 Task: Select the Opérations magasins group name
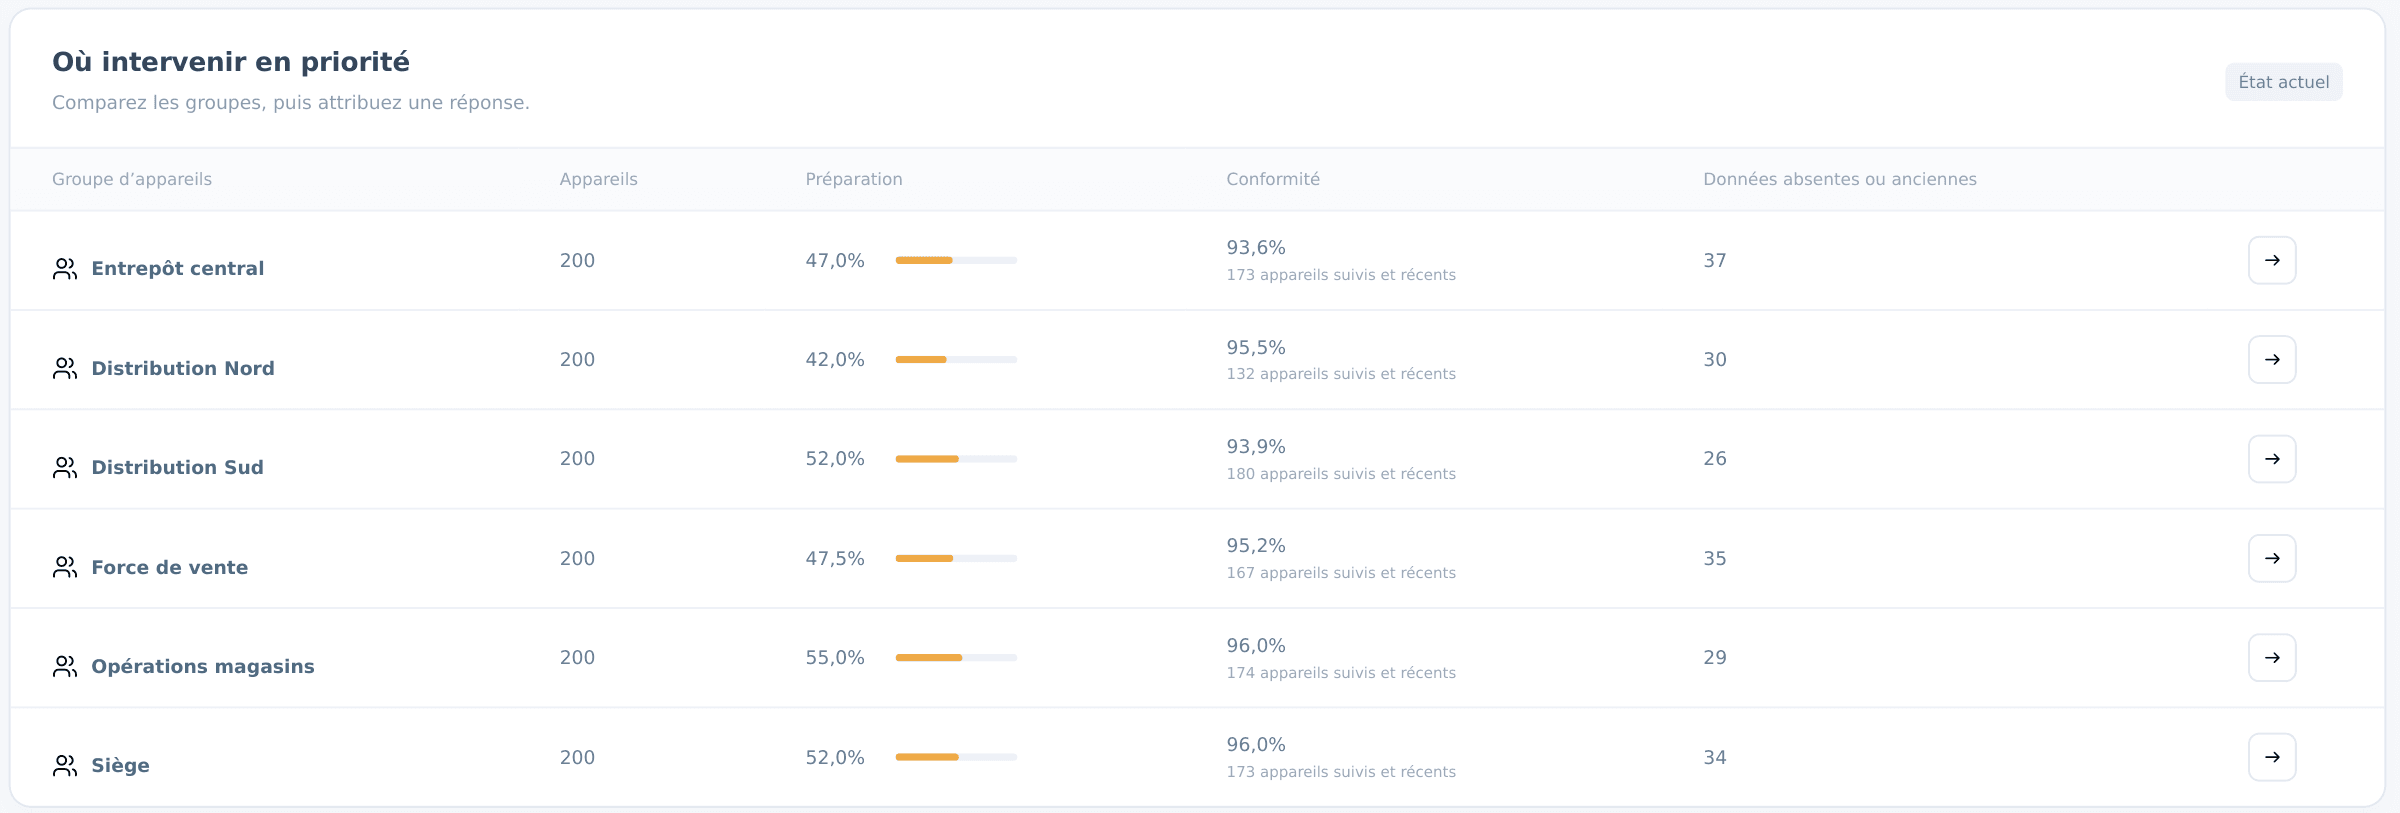203,666
